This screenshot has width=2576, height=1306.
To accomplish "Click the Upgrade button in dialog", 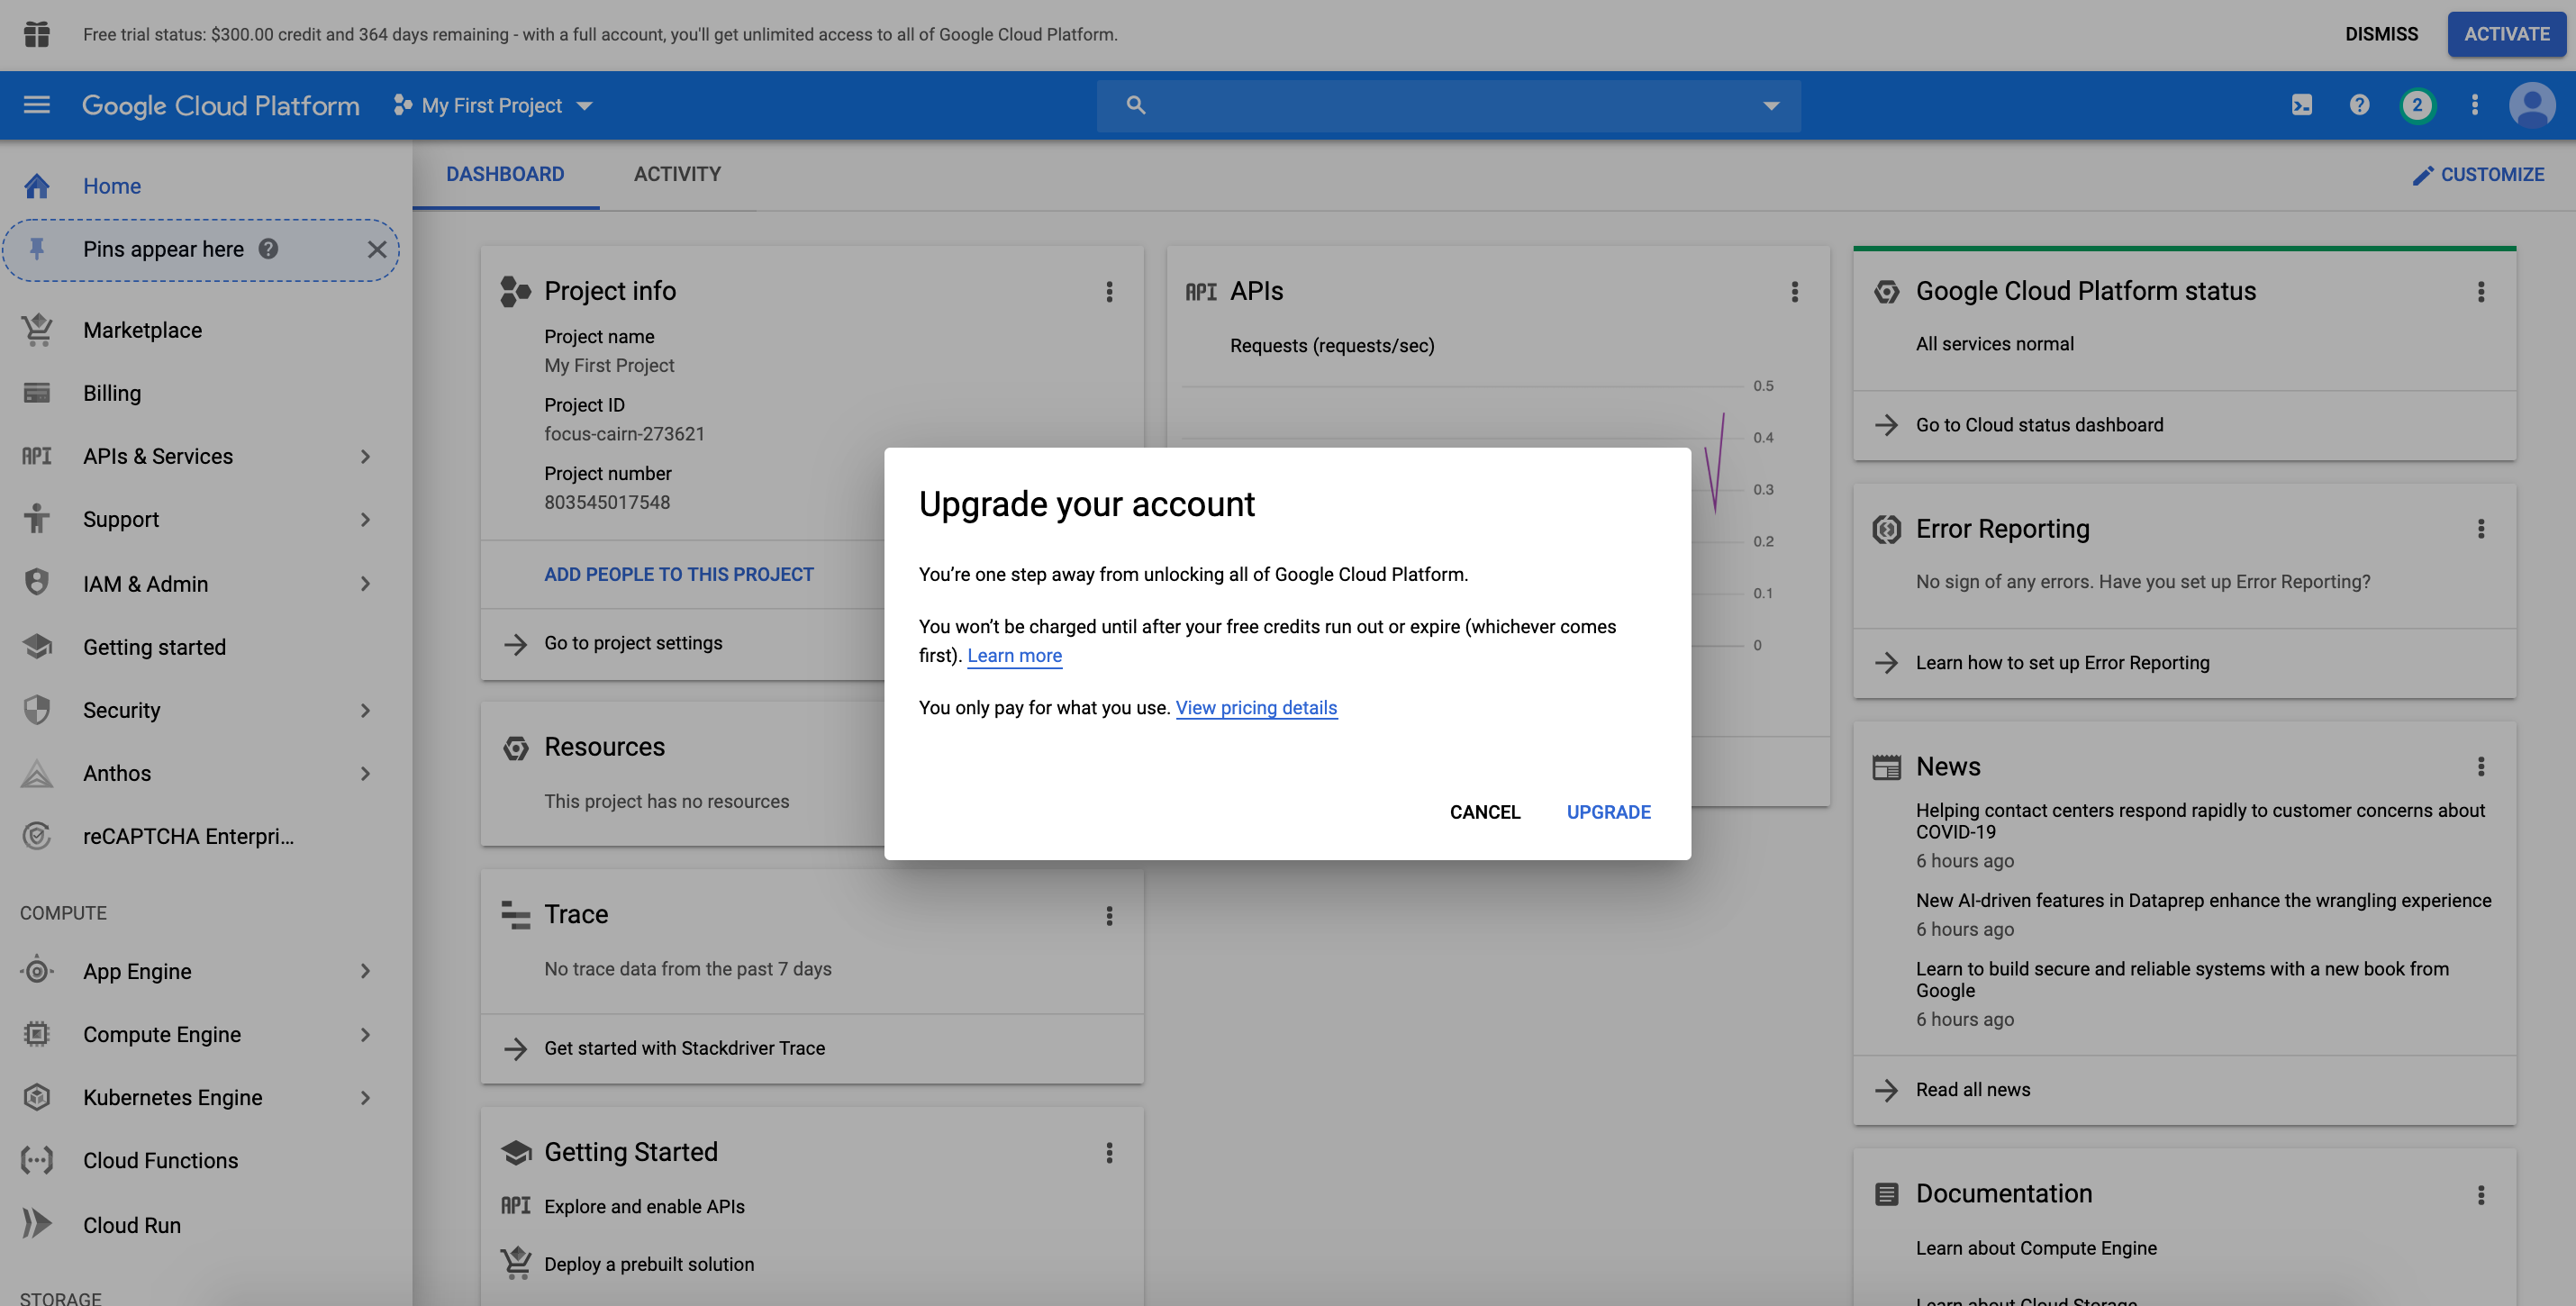I will point(1608,812).
